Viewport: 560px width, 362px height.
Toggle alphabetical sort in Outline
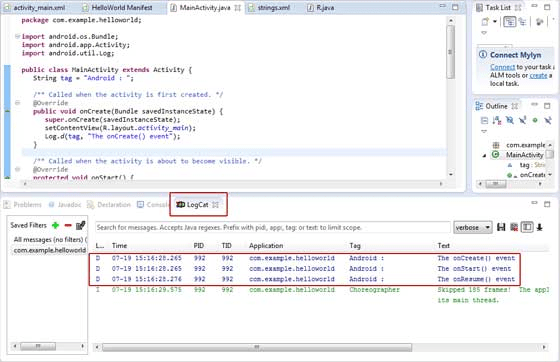[x=497, y=120]
